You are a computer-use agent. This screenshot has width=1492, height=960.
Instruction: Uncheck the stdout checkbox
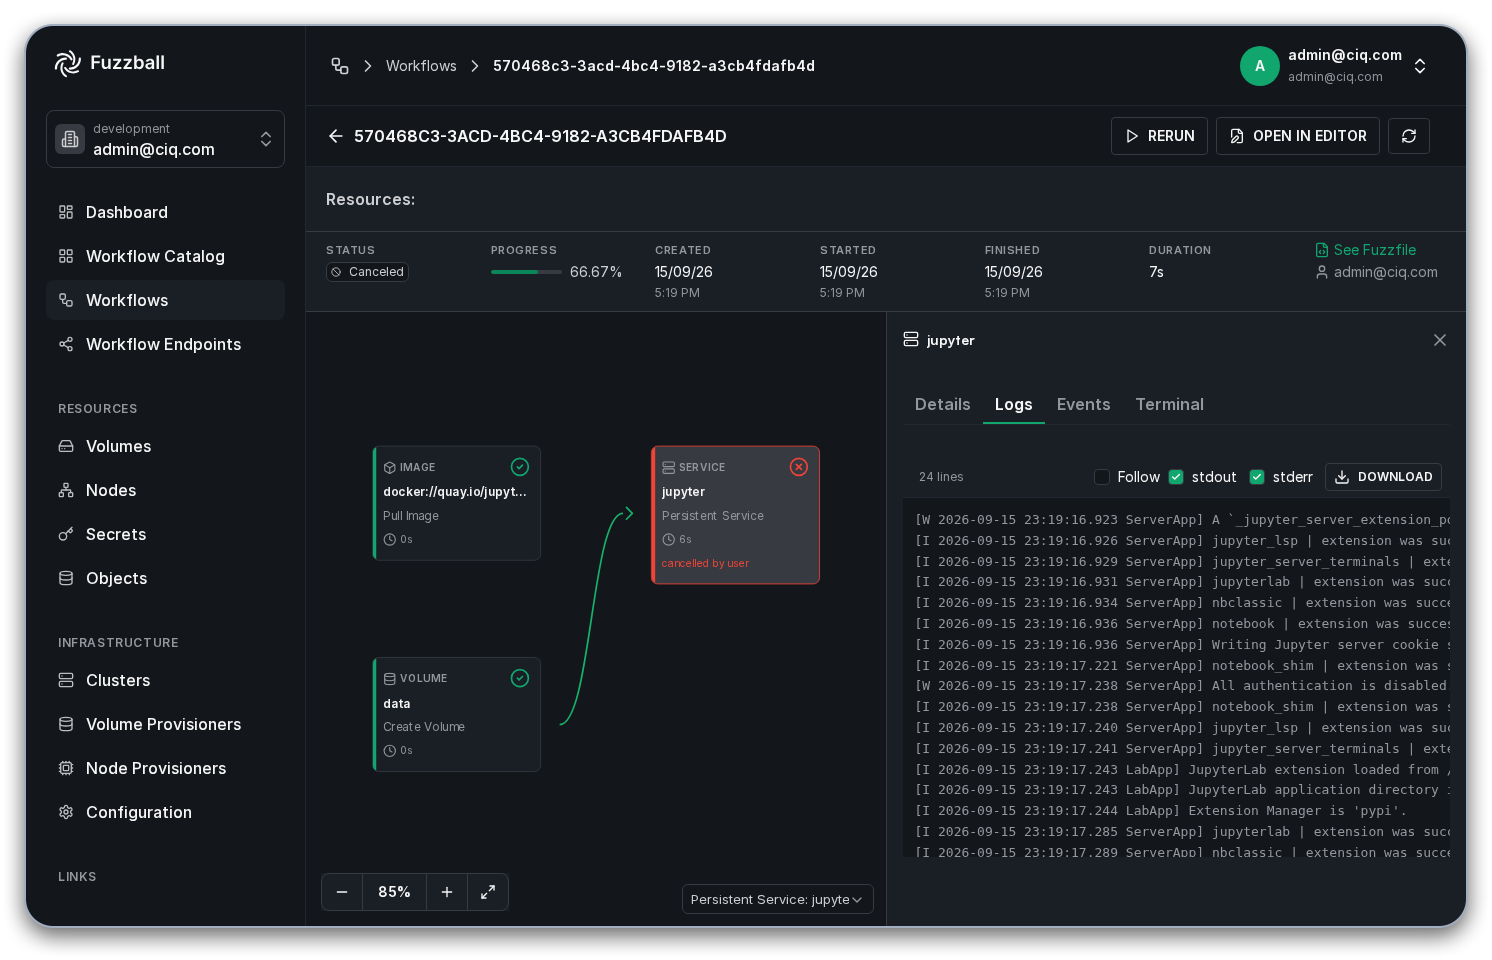[1176, 477]
